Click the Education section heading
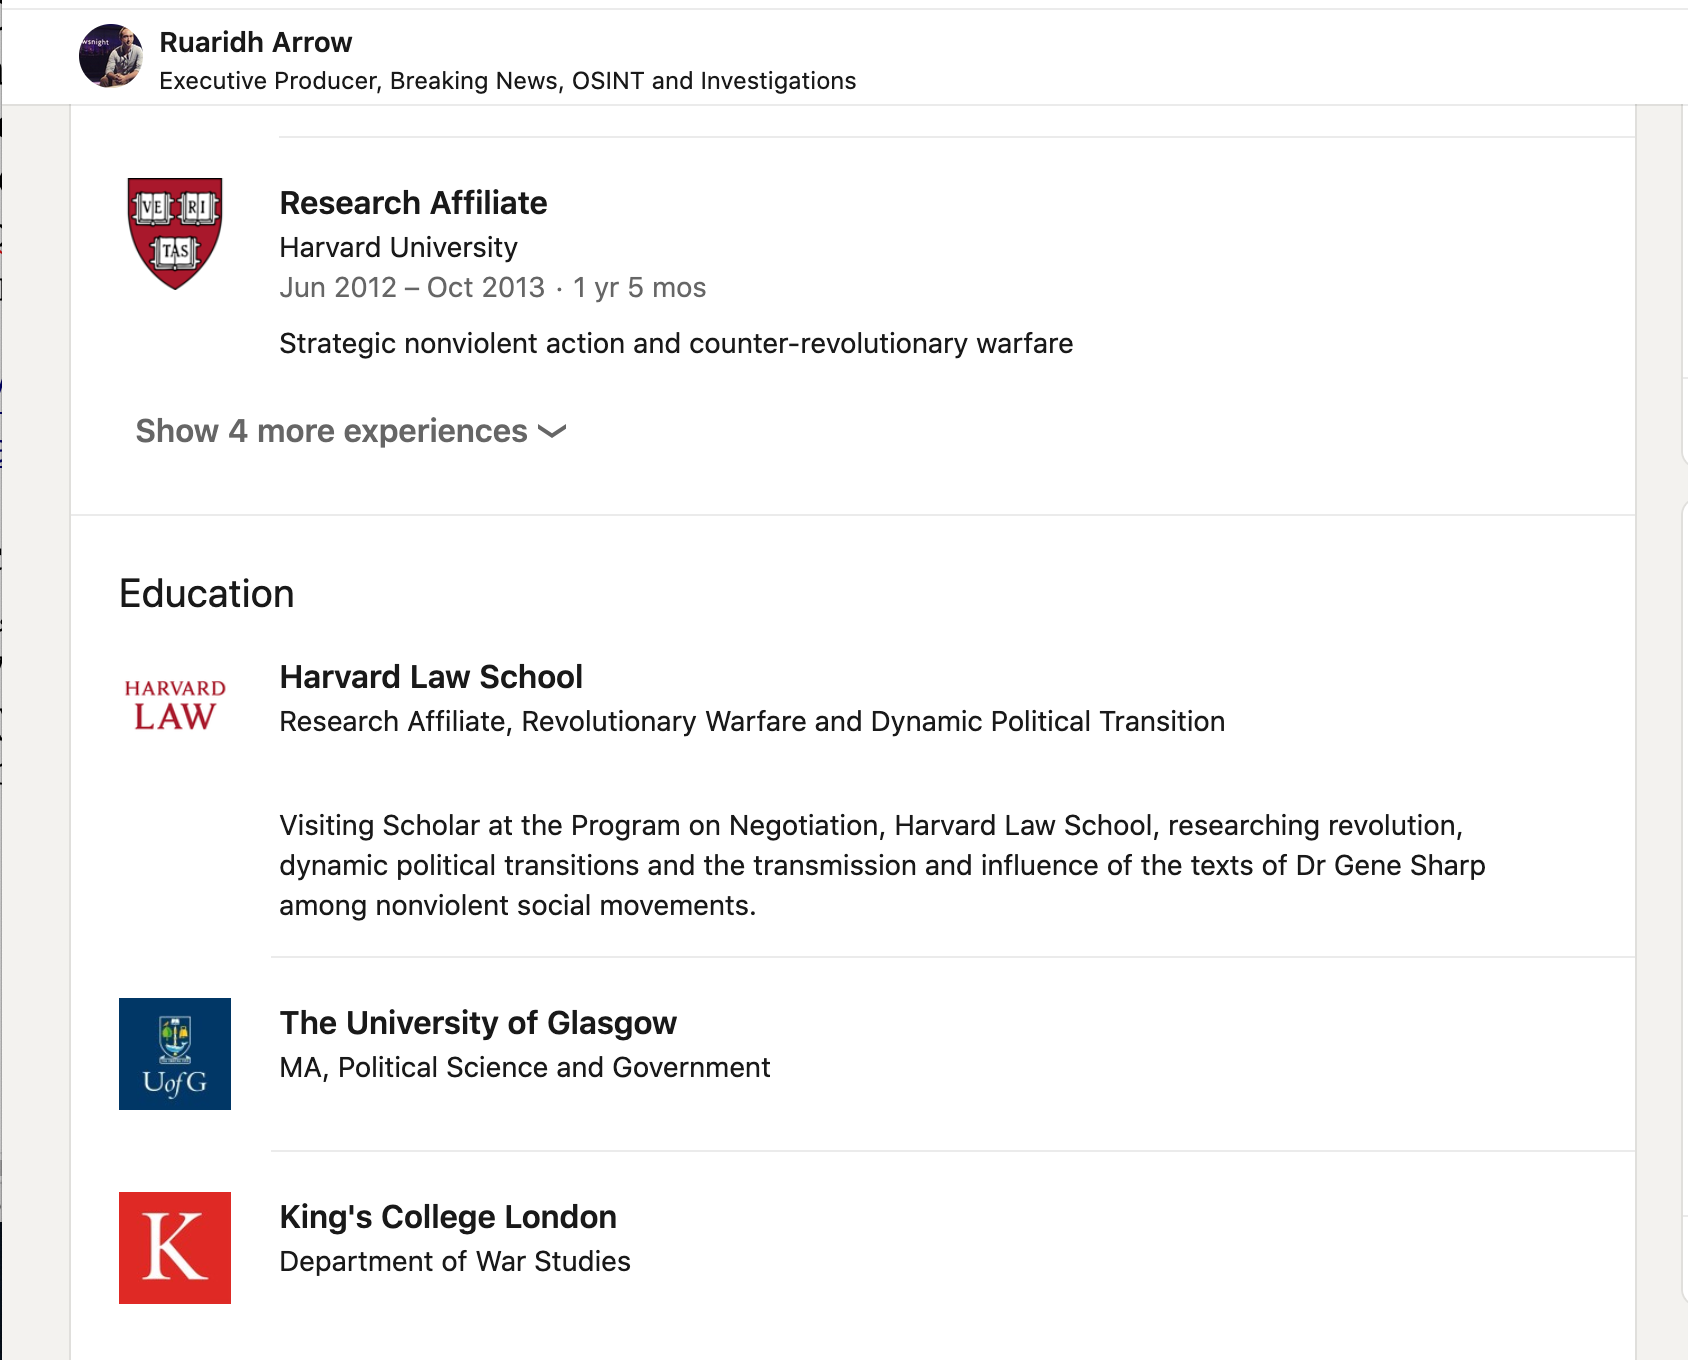This screenshot has height=1360, width=1688. (207, 594)
